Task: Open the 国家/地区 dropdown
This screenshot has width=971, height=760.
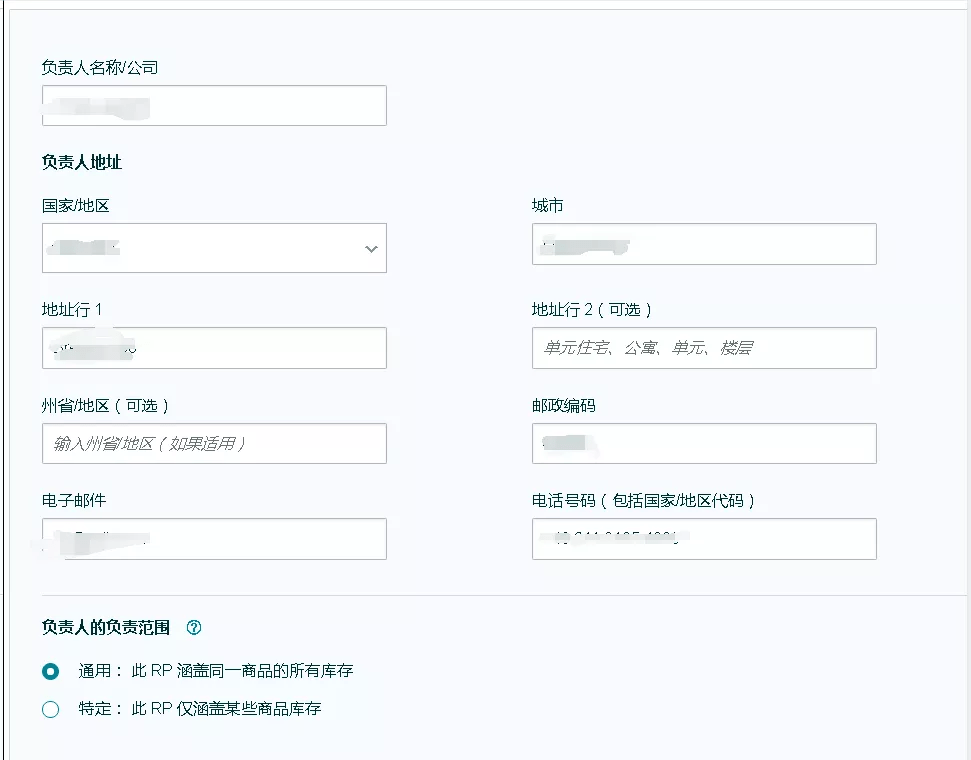Action: pos(214,248)
